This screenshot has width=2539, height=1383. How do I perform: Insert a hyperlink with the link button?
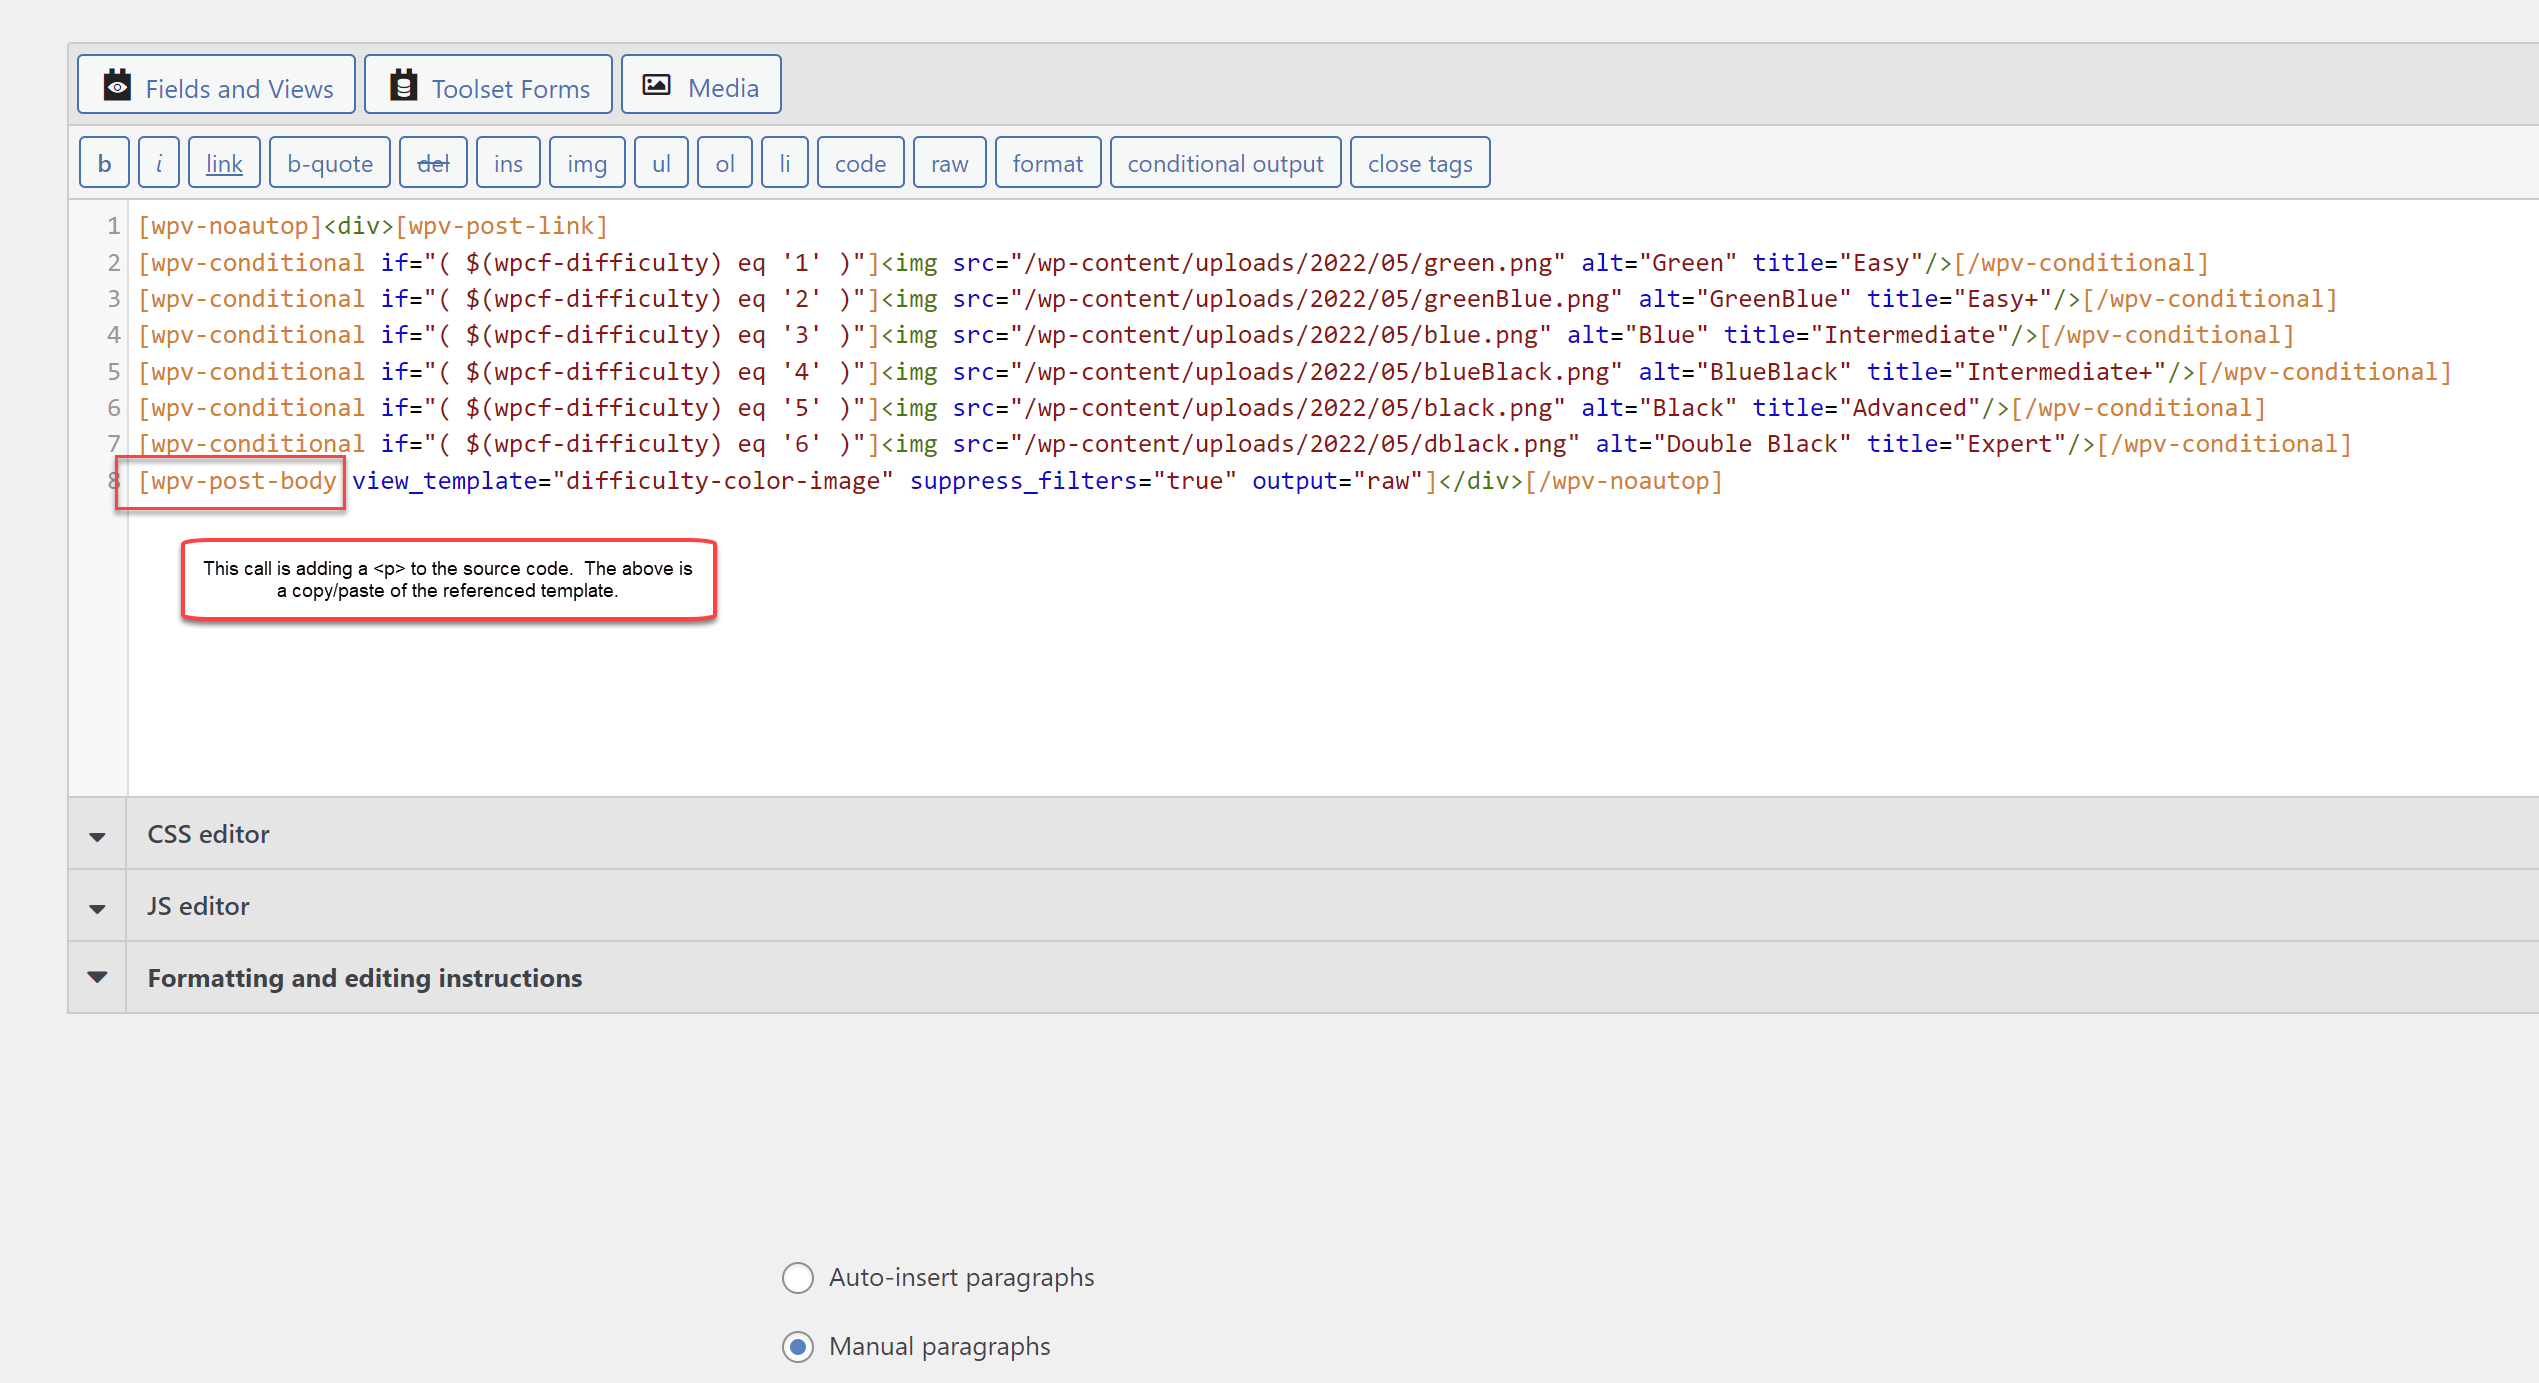point(224,163)
